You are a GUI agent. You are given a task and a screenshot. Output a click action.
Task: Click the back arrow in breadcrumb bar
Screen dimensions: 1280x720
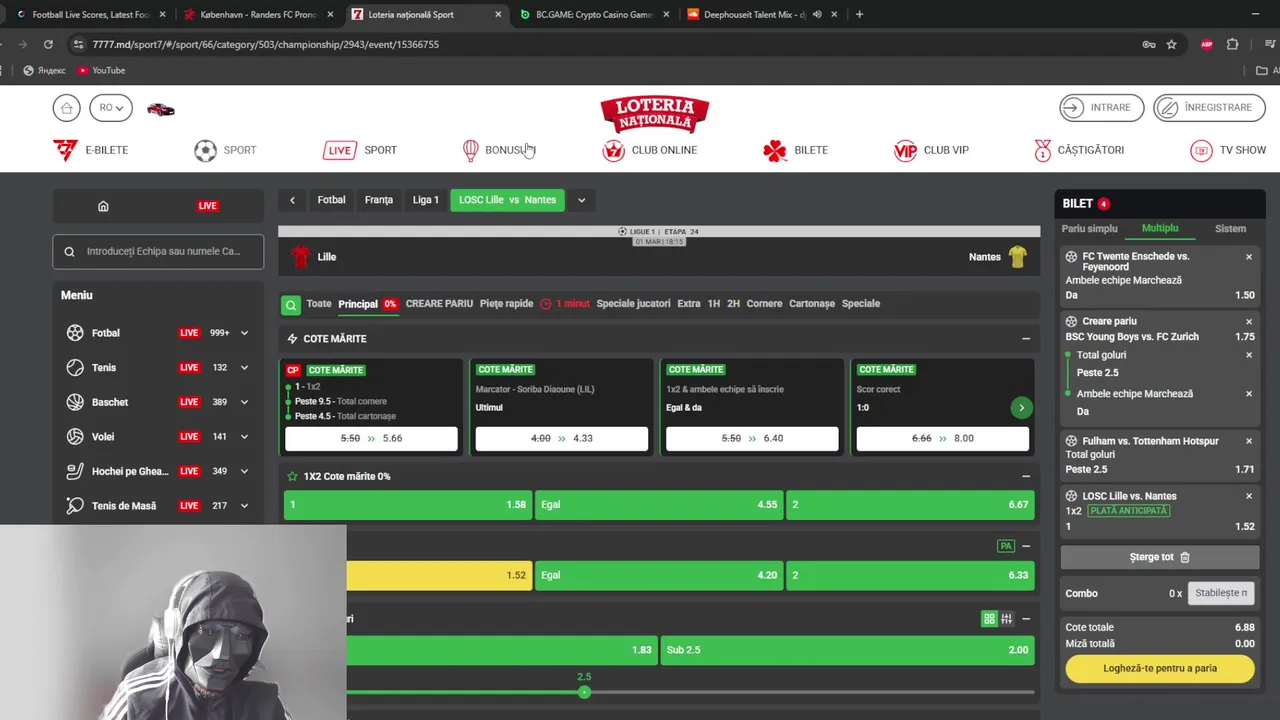point(292,200)
